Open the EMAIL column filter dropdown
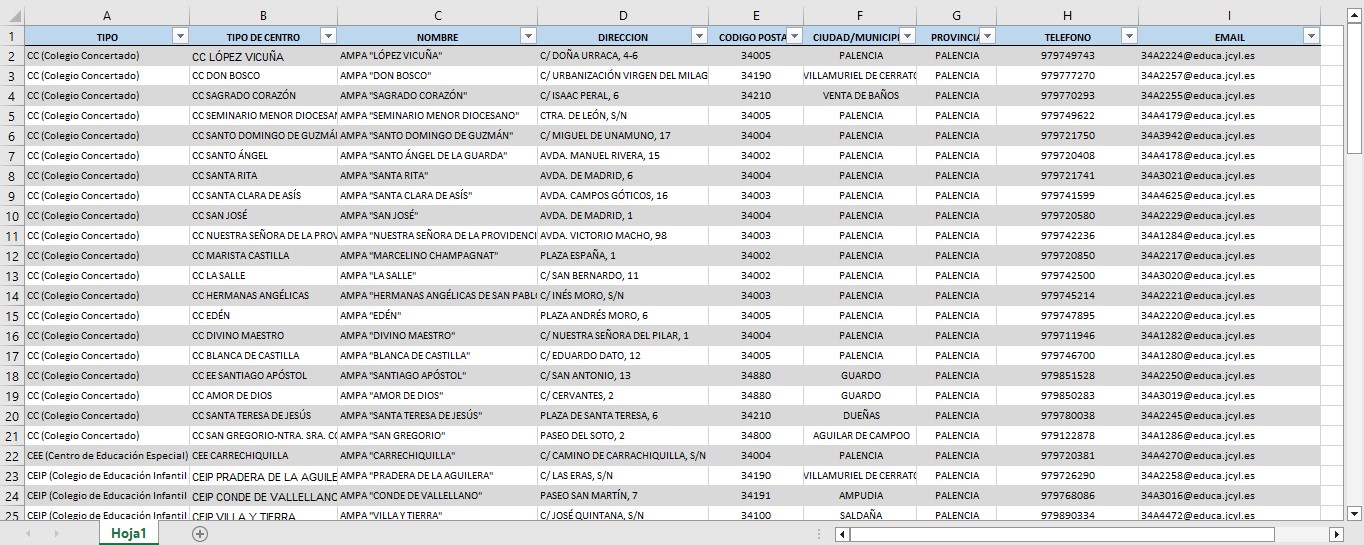 click(x=1311, y=36)
